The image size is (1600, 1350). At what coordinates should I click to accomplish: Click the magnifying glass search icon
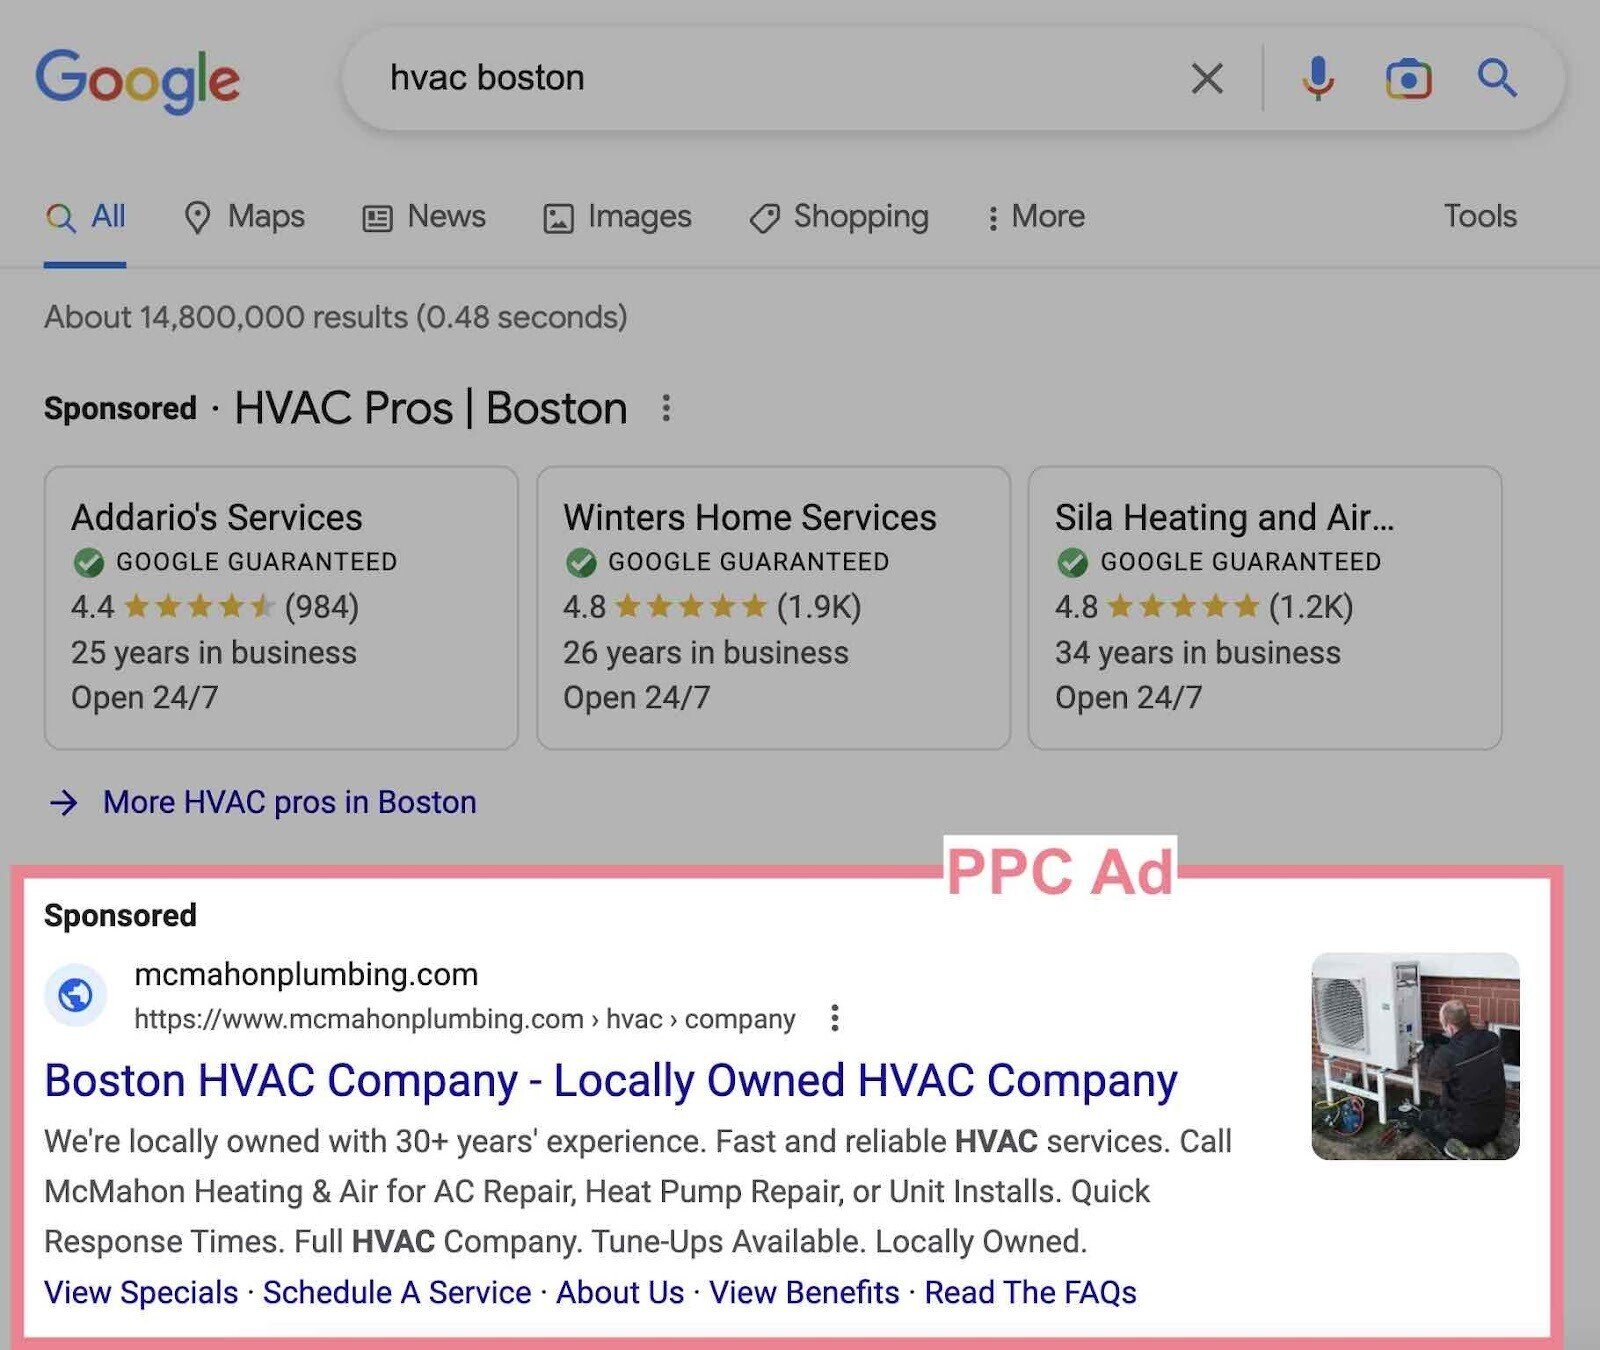click(1497, 78)
